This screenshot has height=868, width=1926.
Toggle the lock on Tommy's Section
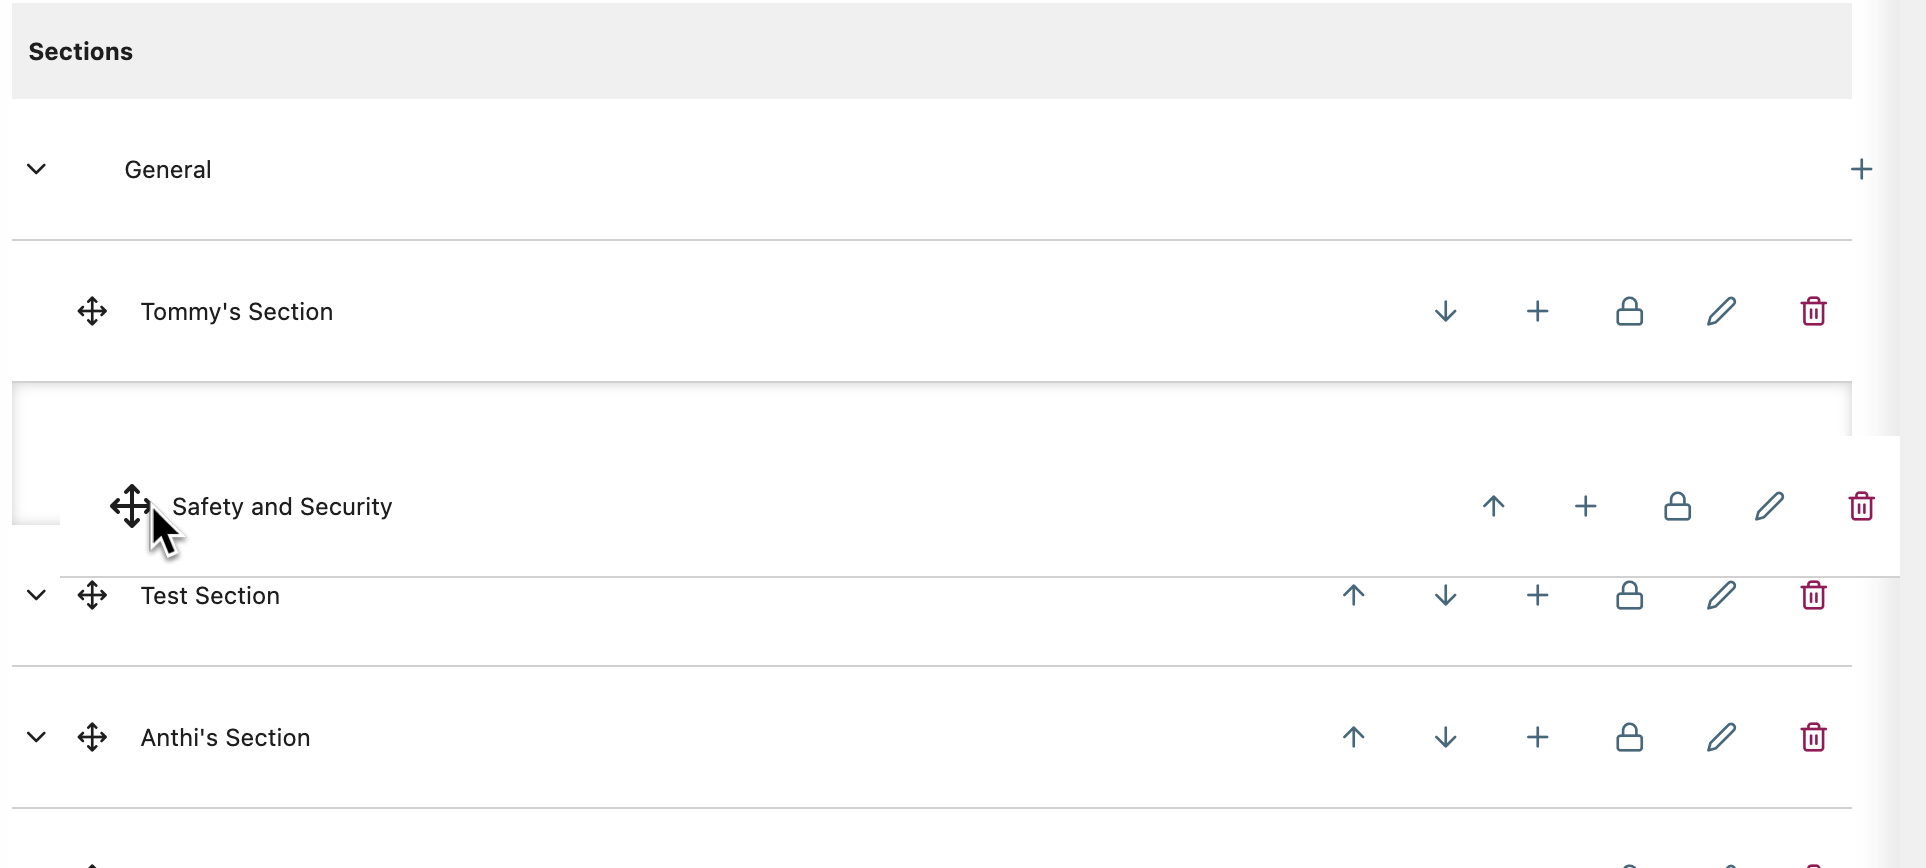[x=1629, y=312]
